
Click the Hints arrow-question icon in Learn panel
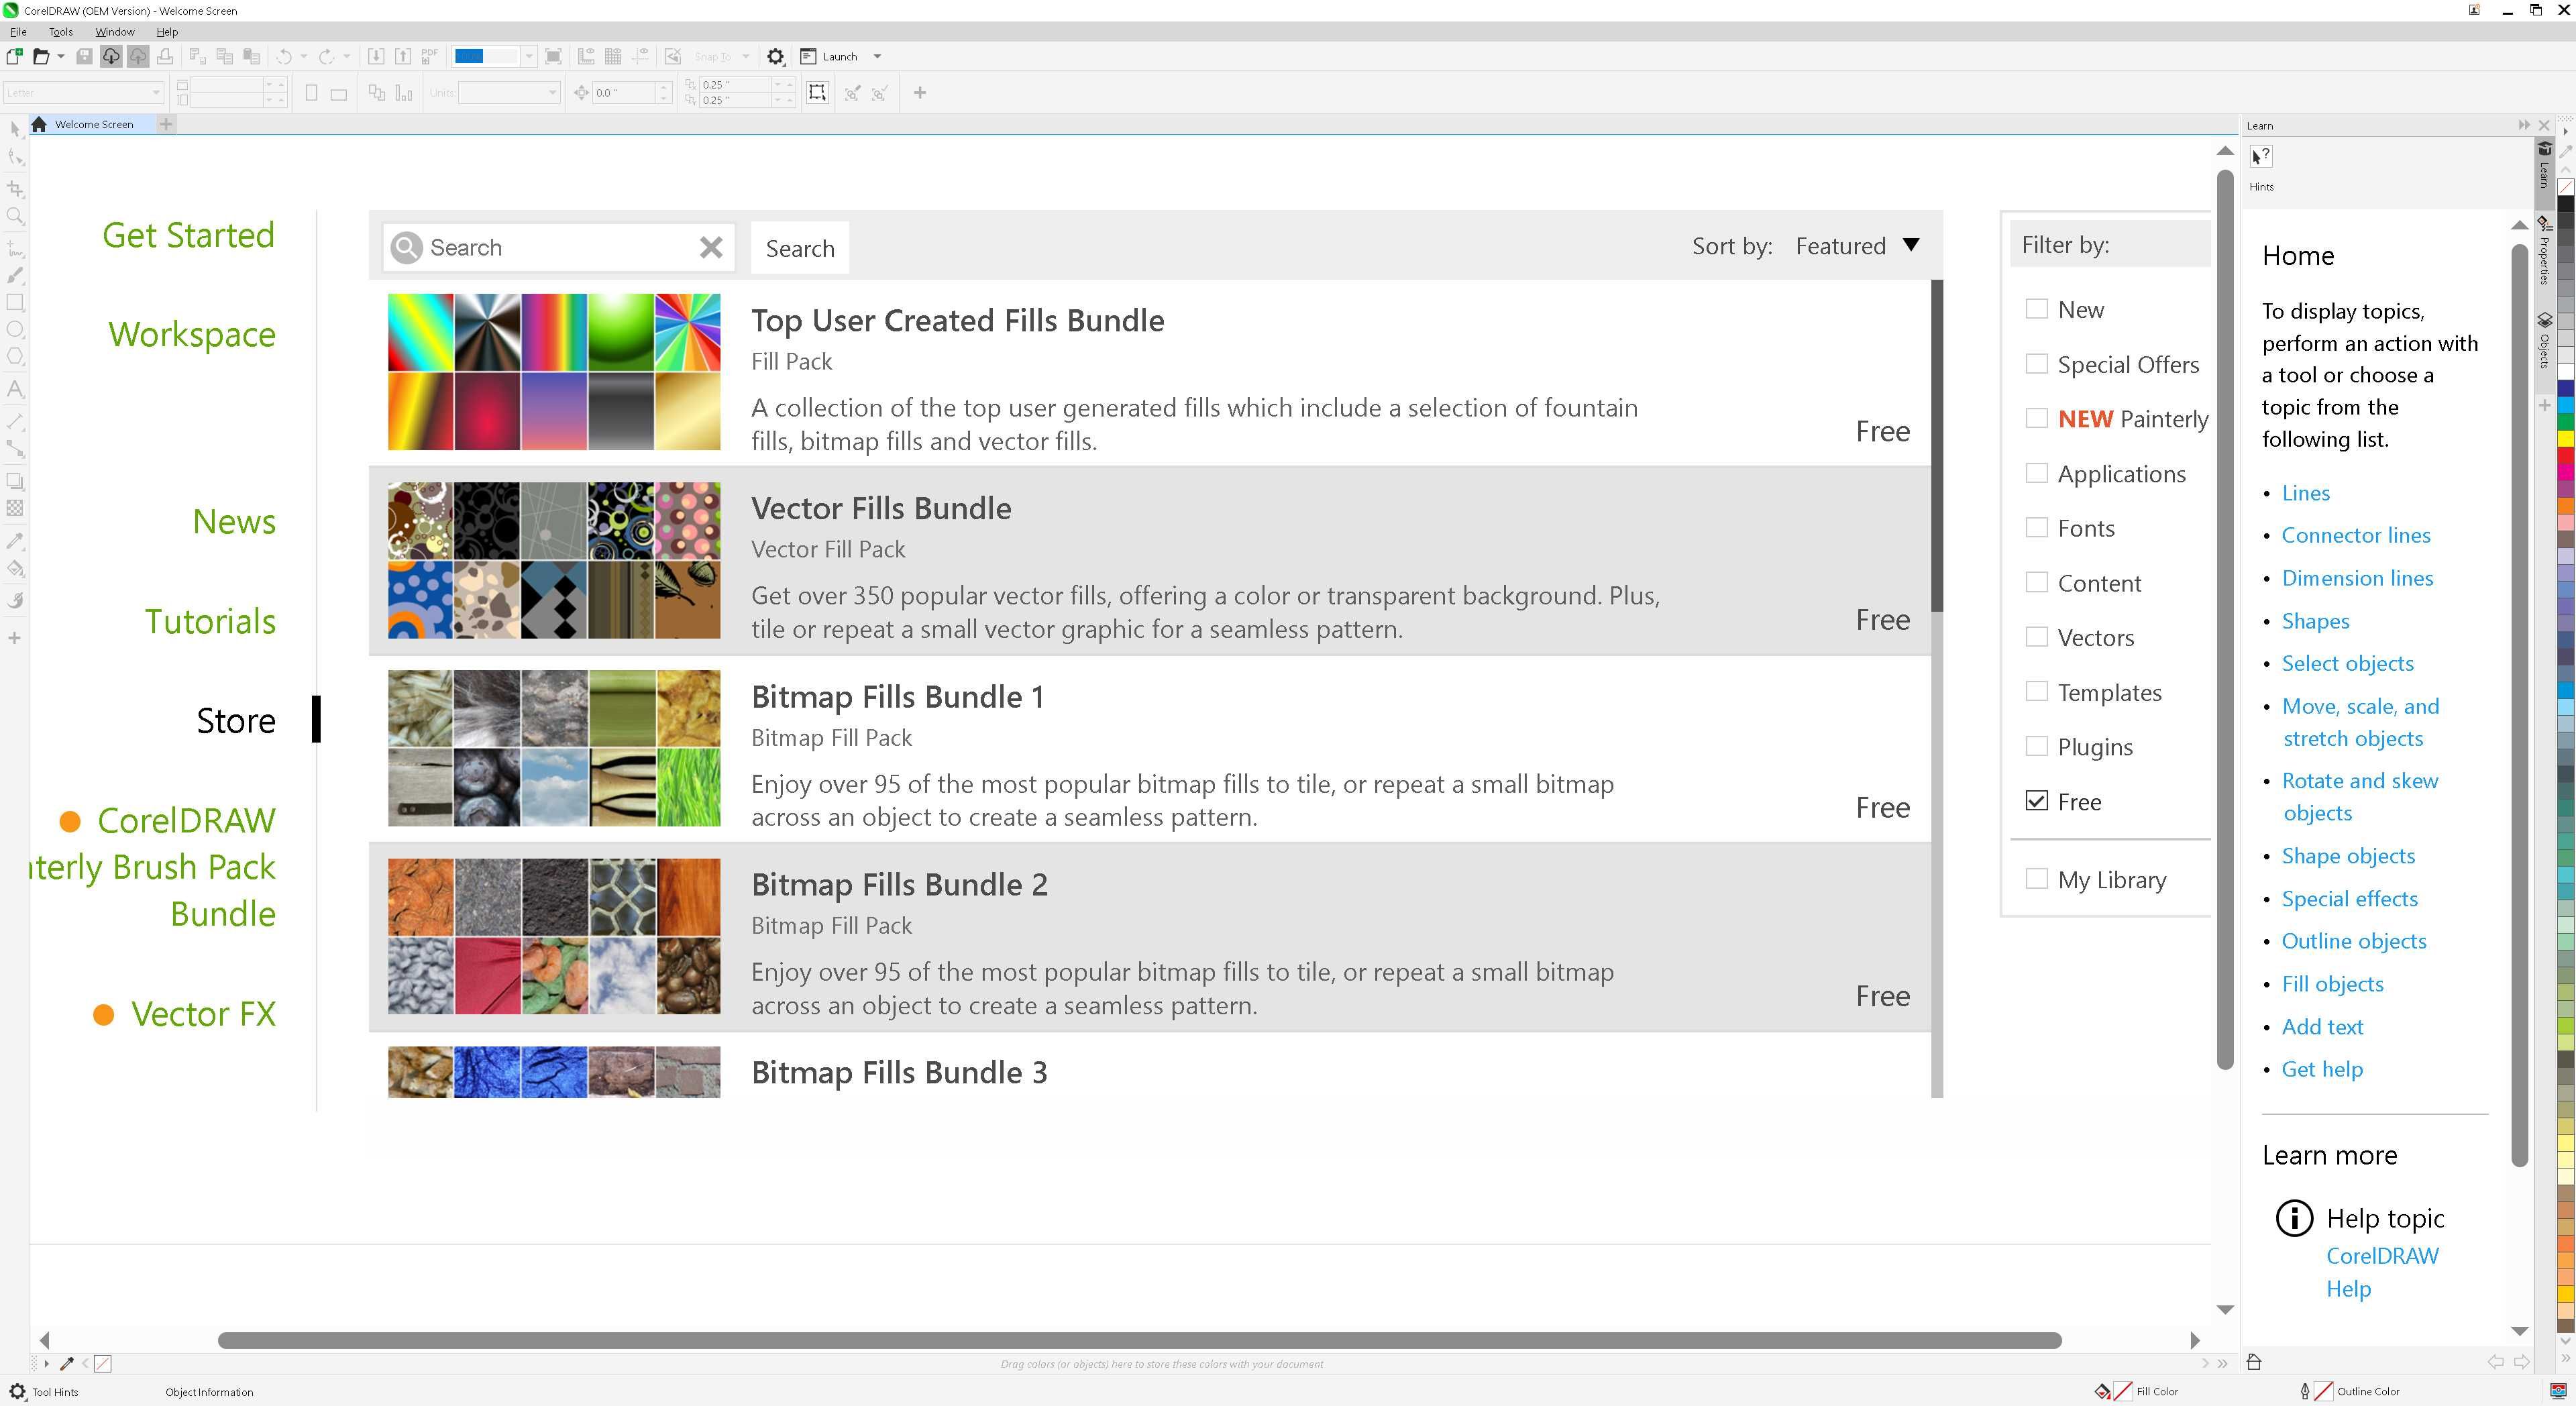2261,157
